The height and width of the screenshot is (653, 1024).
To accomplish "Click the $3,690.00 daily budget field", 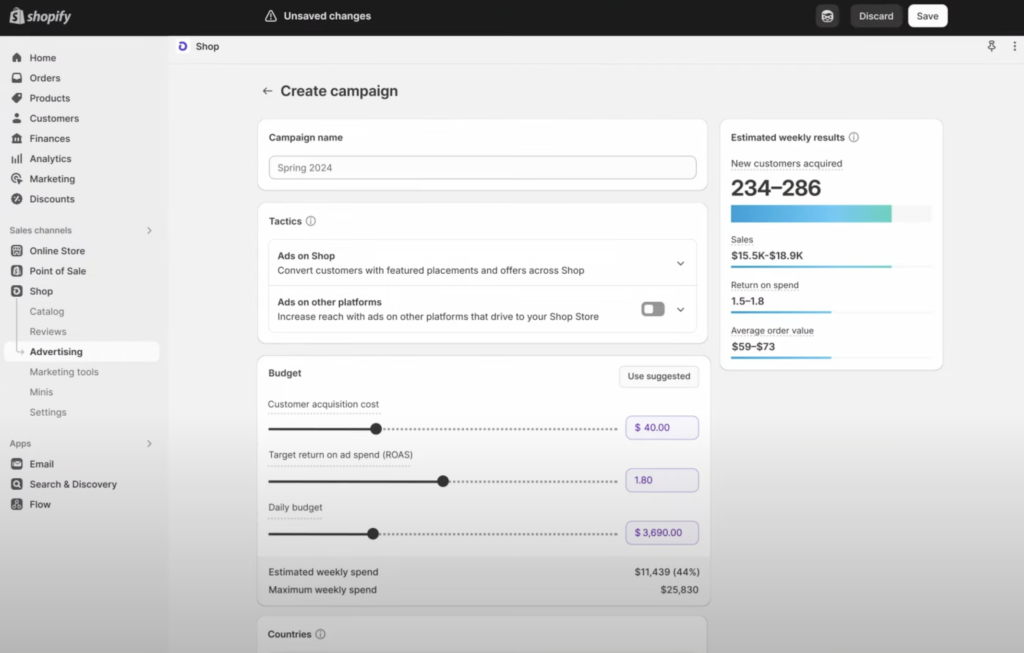I will 662,532.
